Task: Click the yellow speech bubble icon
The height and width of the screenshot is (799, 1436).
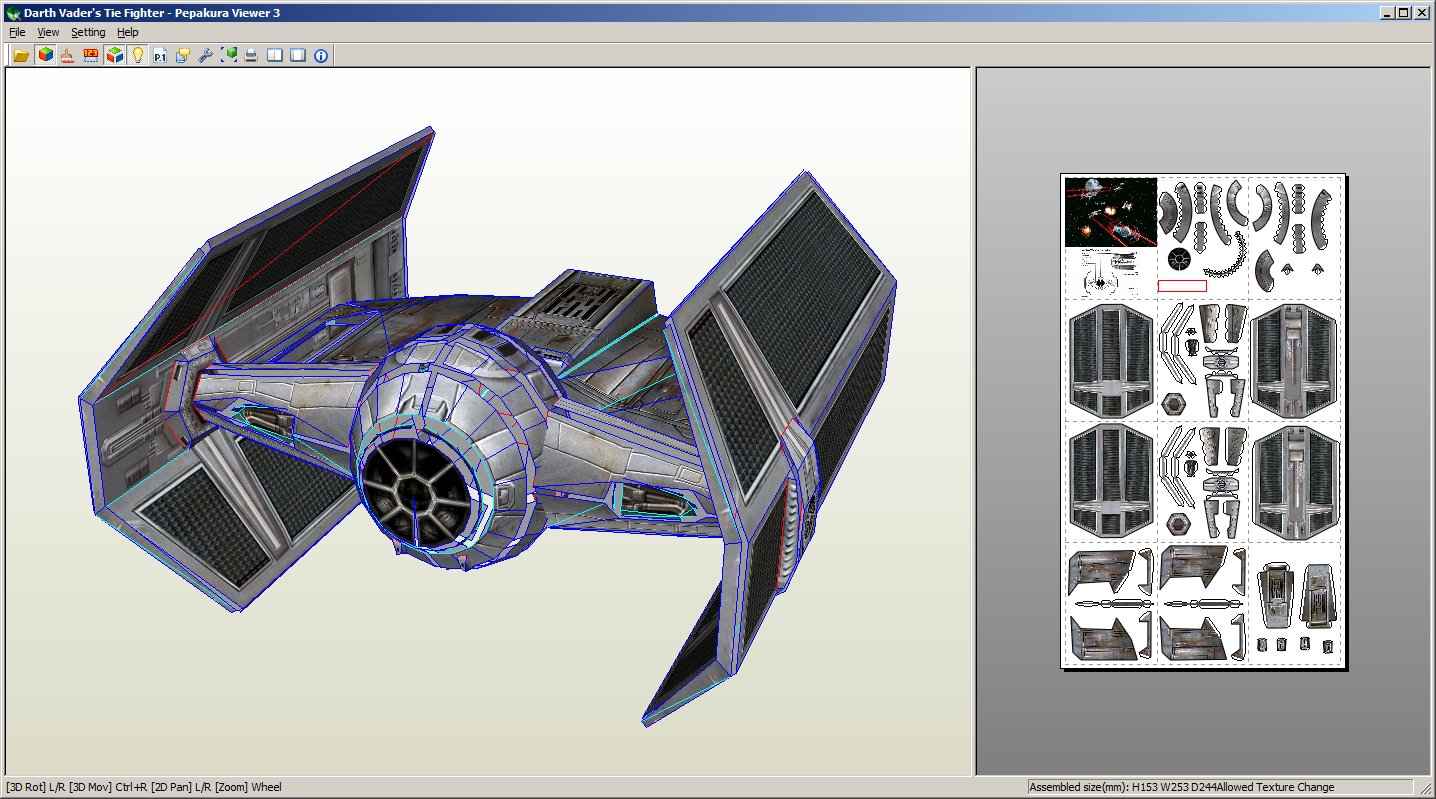Action: pyautogui.click(x=183, y=55)
